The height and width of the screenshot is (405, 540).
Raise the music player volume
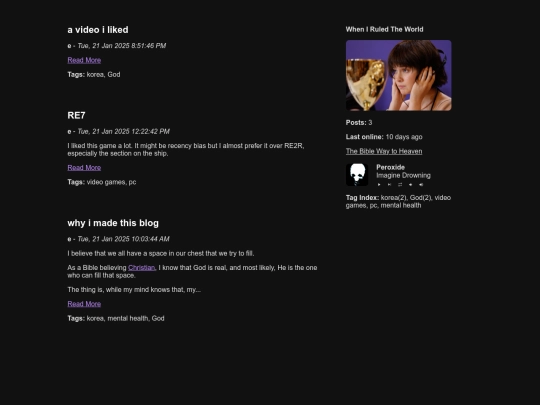[421, 185]
